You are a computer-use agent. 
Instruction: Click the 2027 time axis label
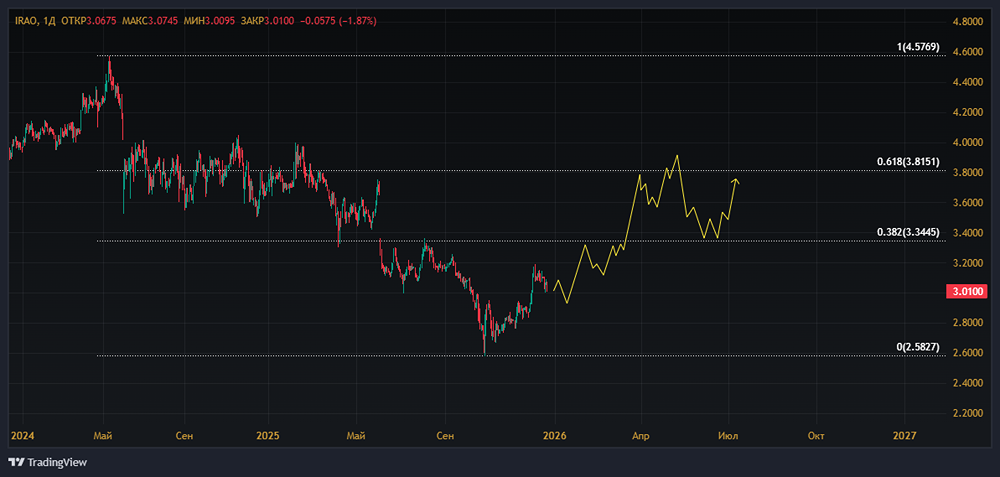tap(904, 436)
